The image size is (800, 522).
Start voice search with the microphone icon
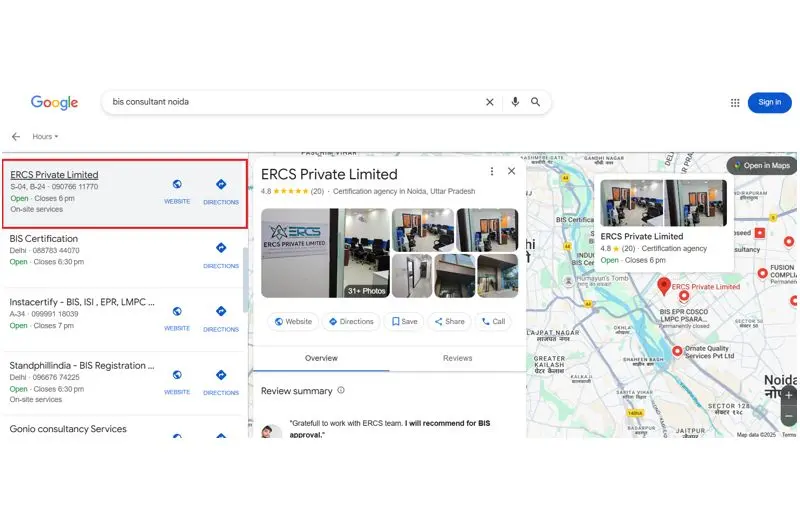pyautogui.click(x=515, y=102)
